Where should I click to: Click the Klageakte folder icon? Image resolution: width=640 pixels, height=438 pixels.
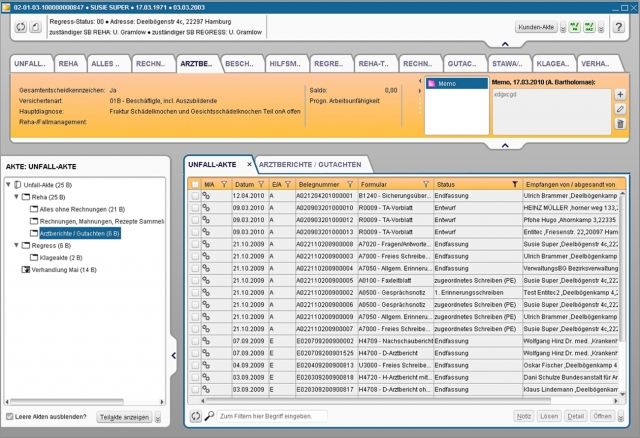click(x=34, y=258)
